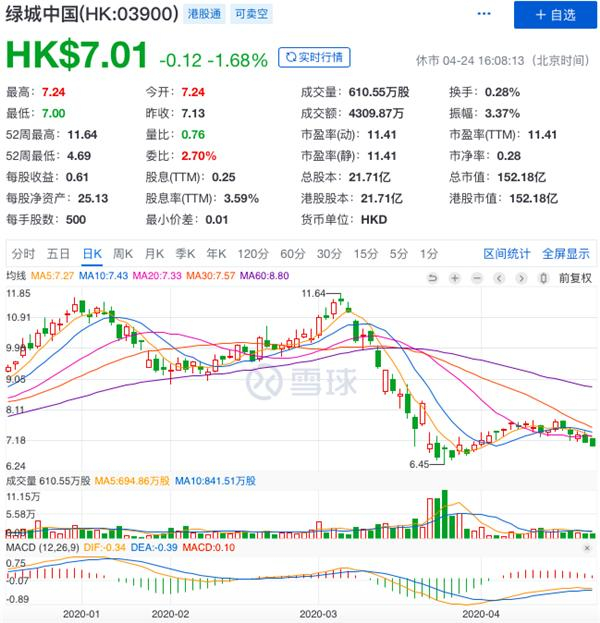Select the 年K chart tab

click(x=216, y=253)
